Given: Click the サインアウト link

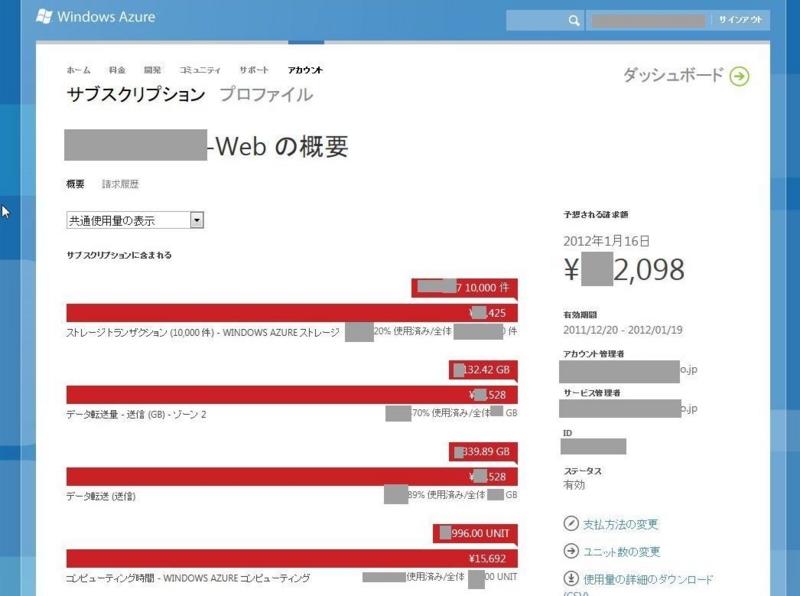Looking at the screenshot, I should 740,20.
